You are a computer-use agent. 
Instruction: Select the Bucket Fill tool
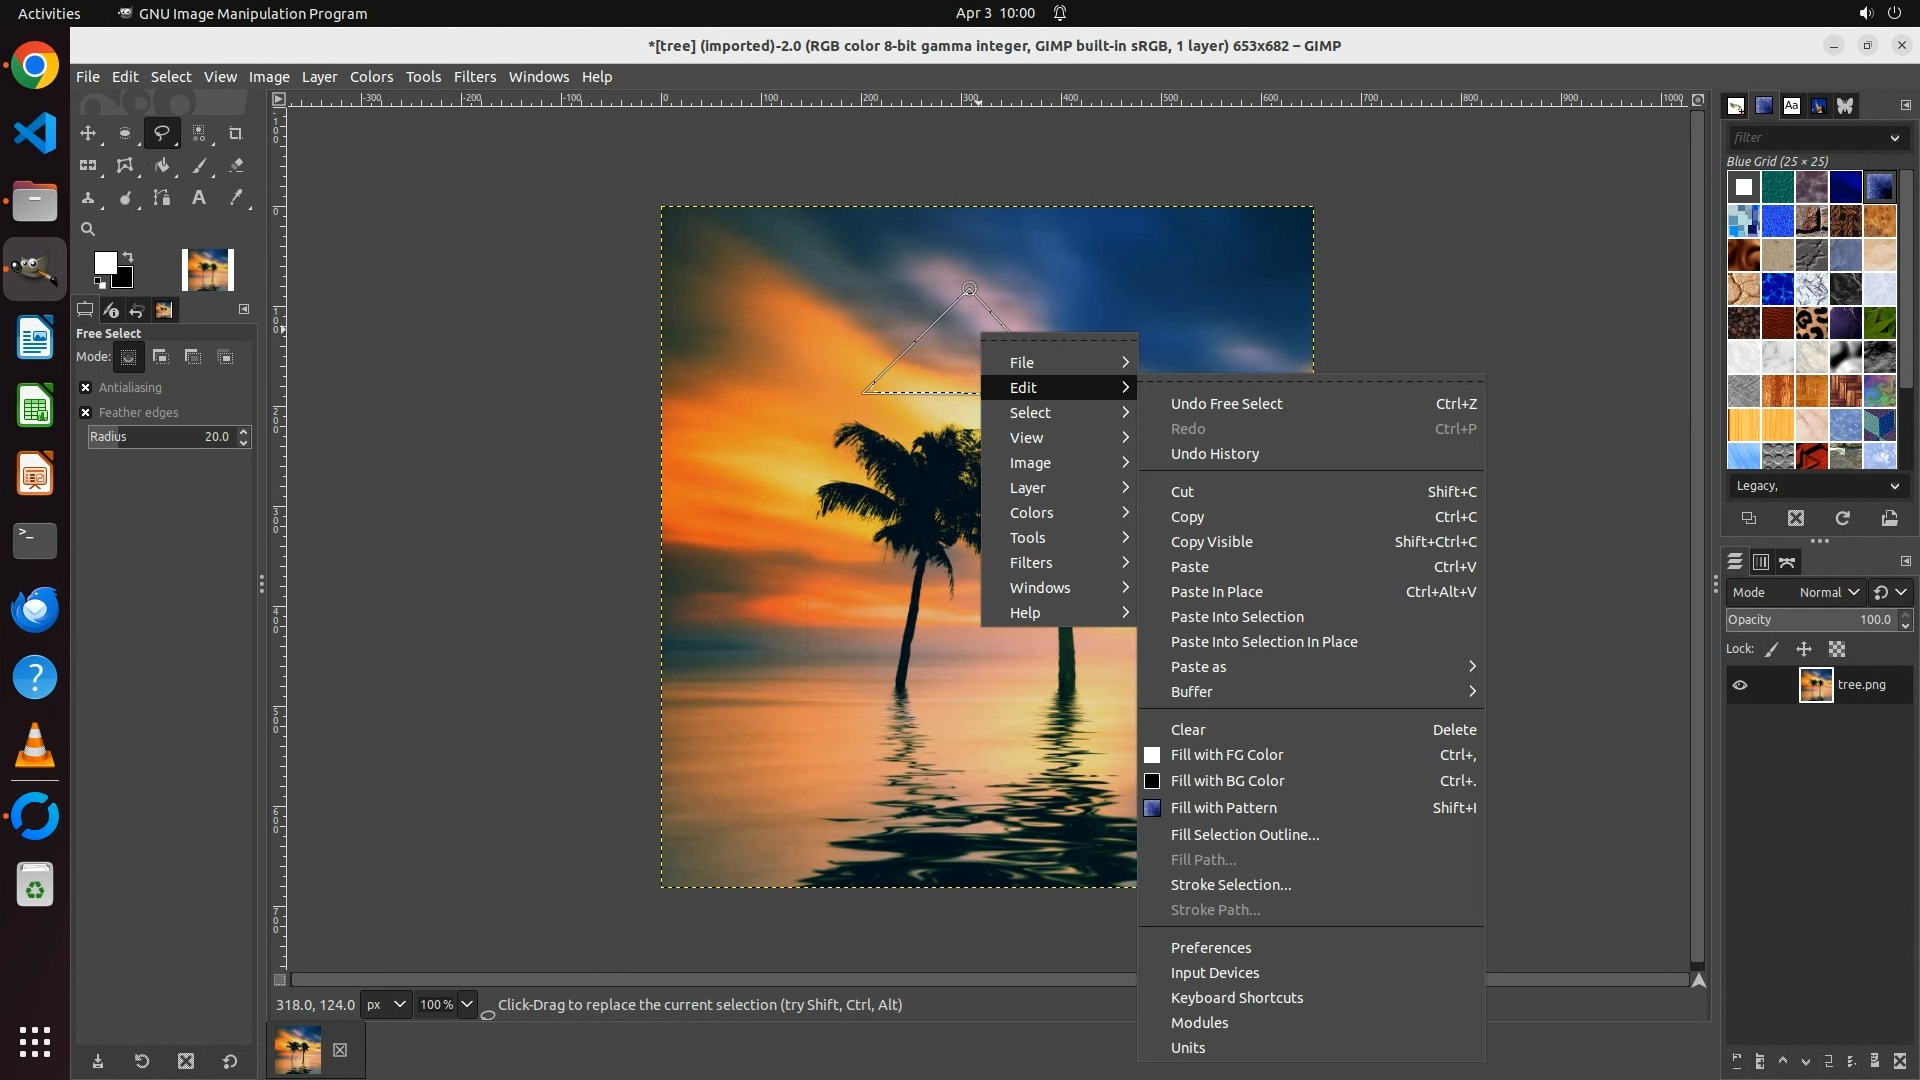point(162,166)
